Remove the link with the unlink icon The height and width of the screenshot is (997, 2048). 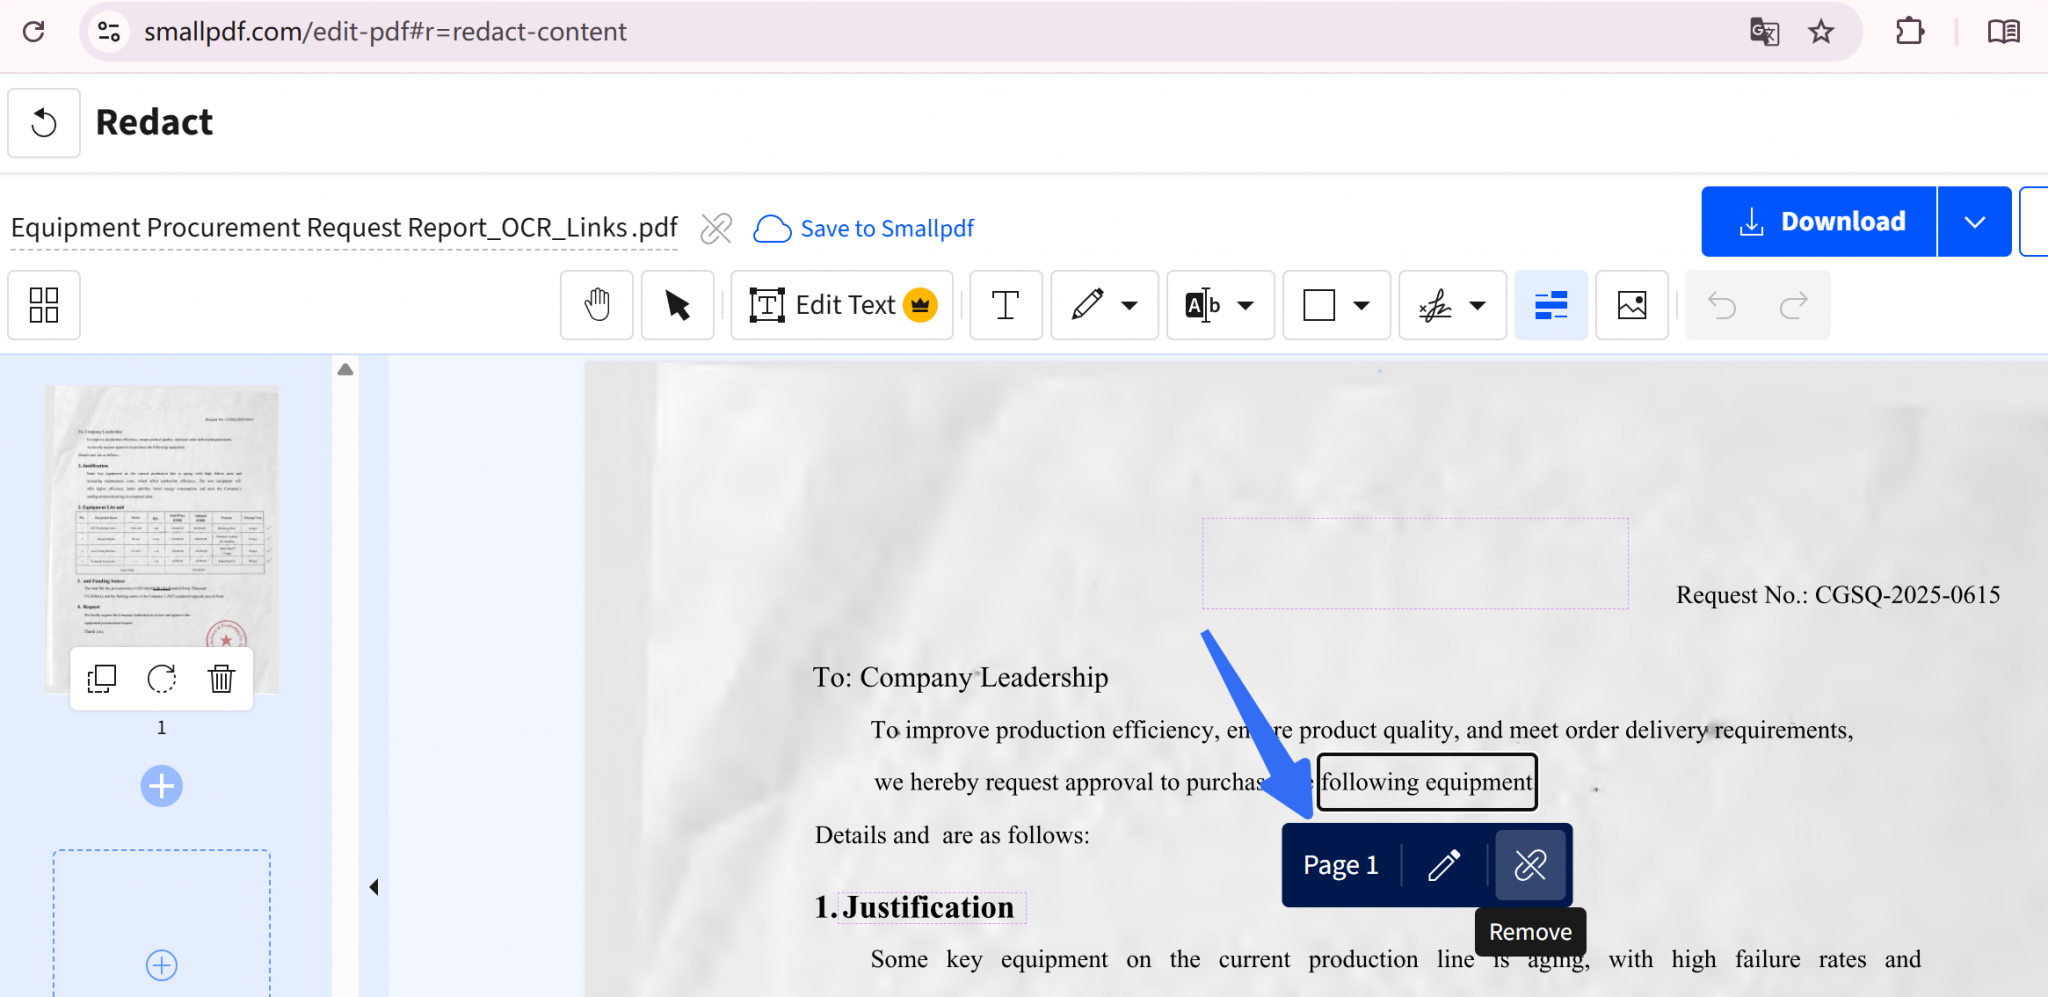click(x=1530, y=865)
